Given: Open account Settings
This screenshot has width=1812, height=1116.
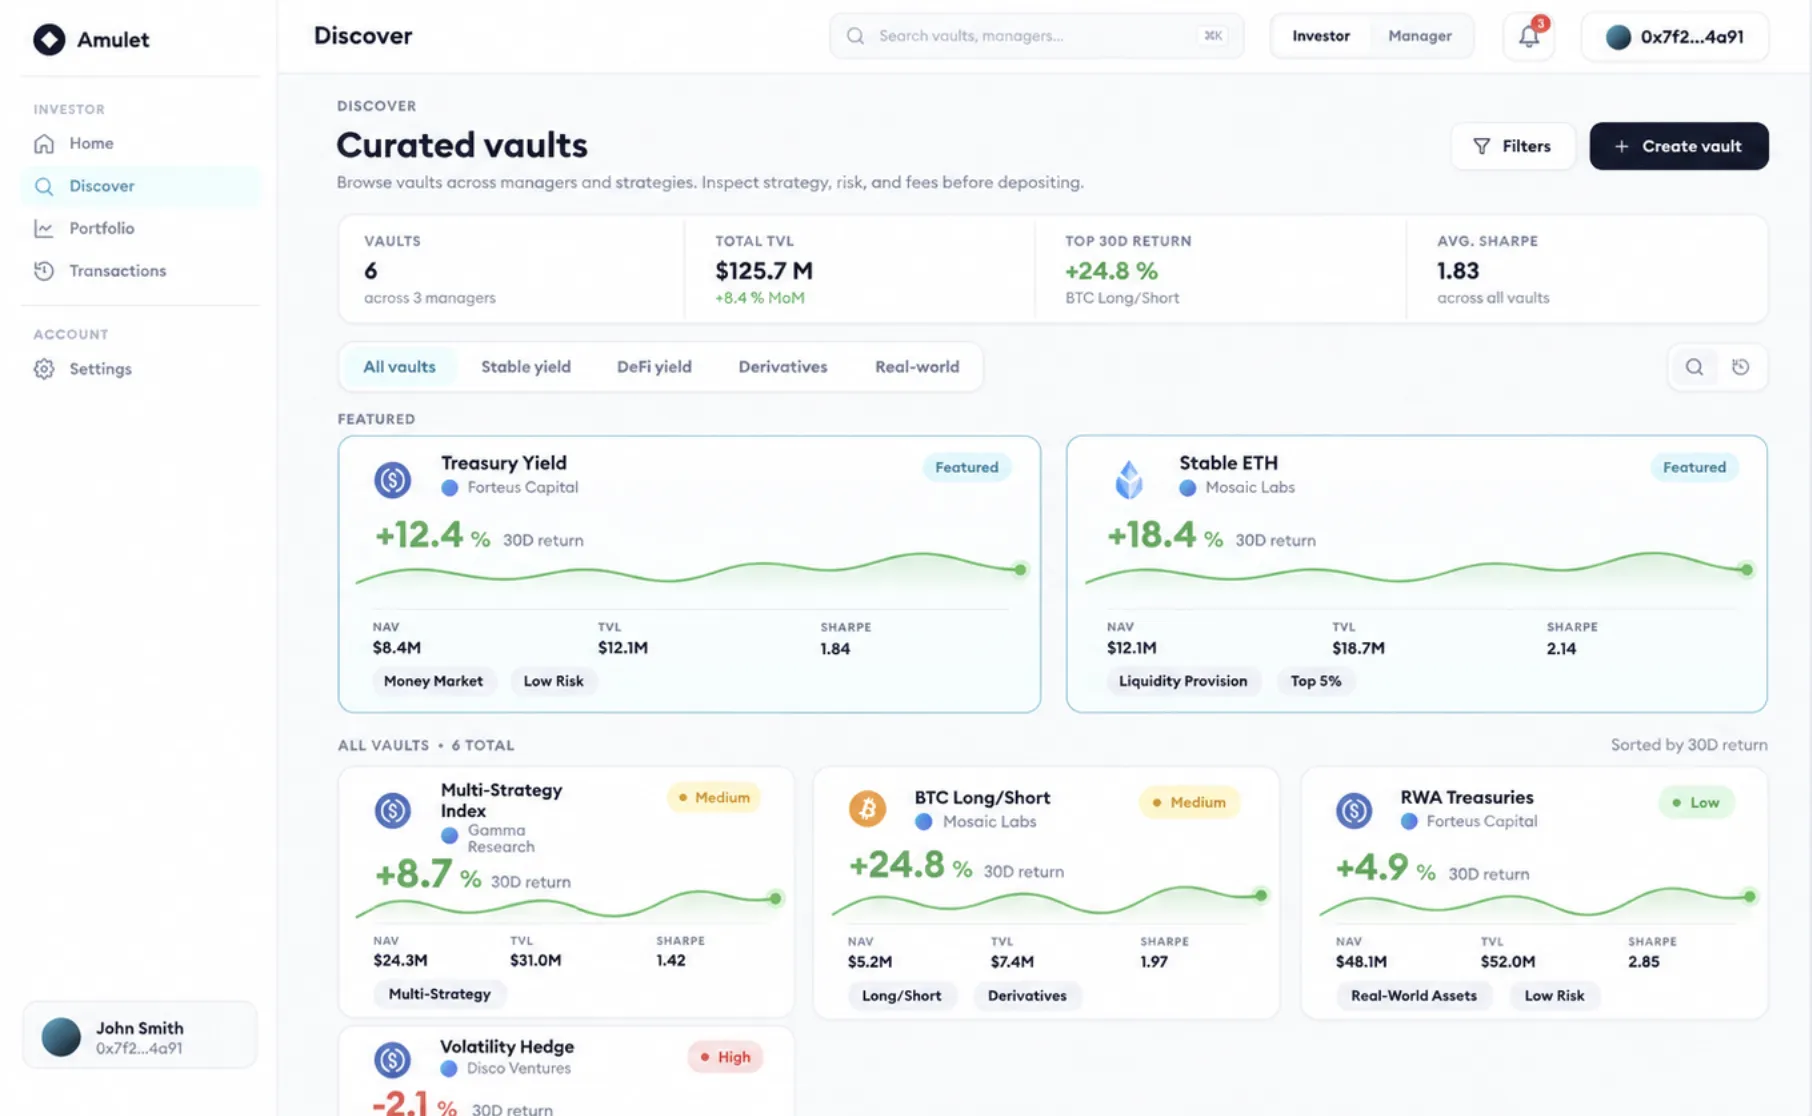Looking at the screenshot, I should 140,369.
